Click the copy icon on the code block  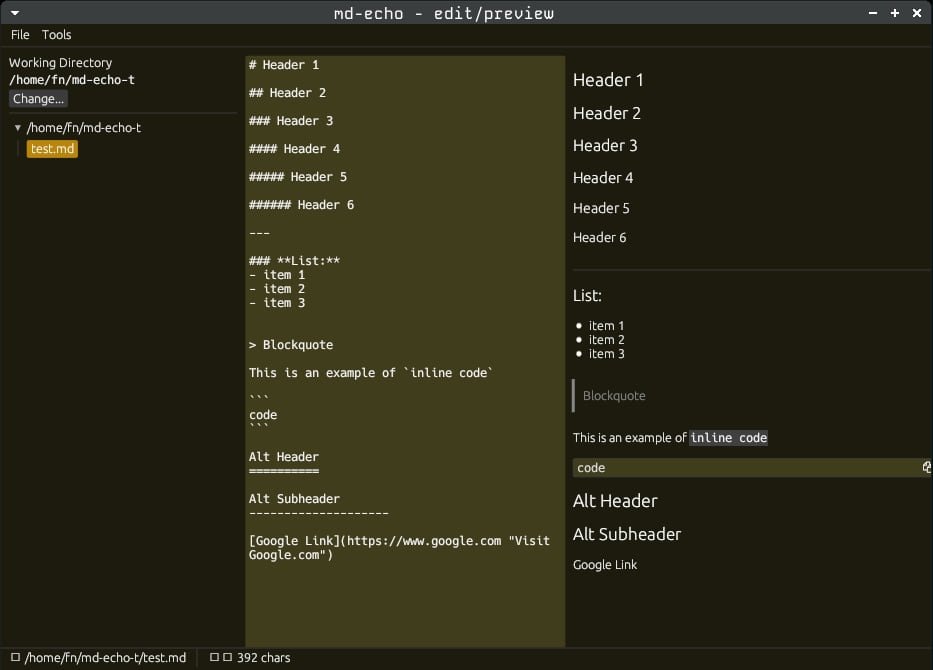(926, 467)
